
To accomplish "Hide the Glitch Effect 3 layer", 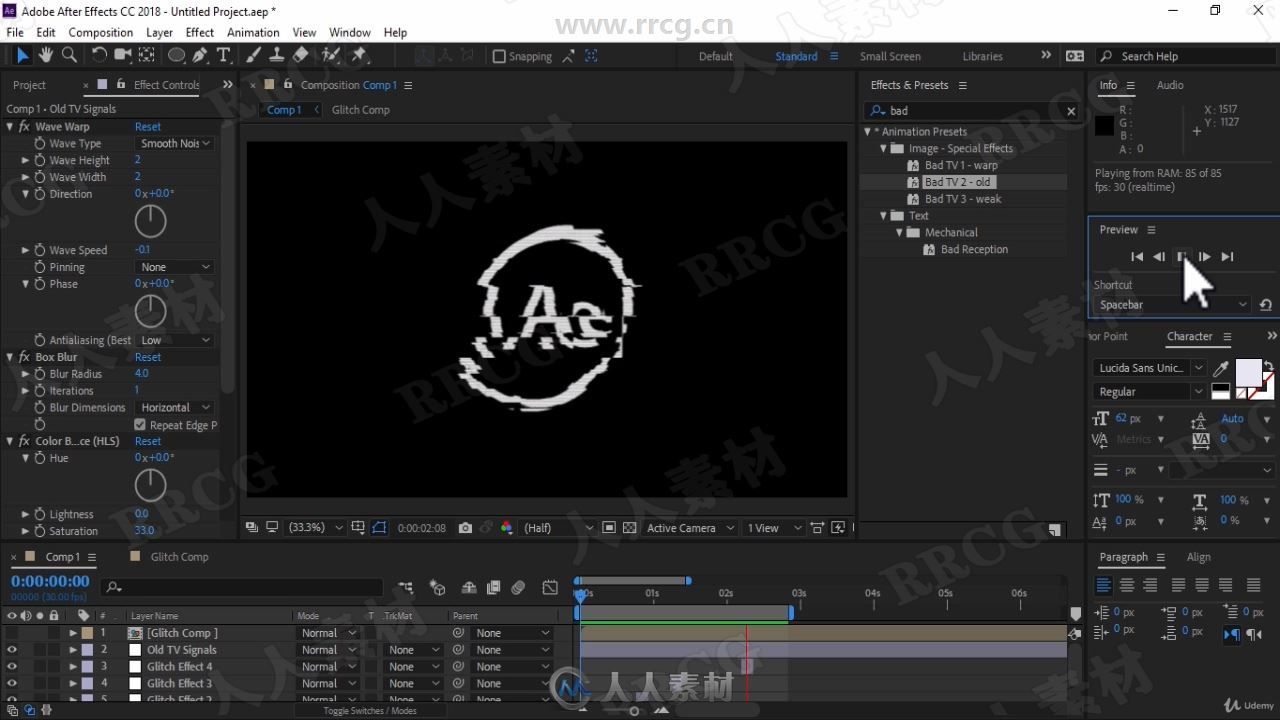I will (x=12, y=684).
